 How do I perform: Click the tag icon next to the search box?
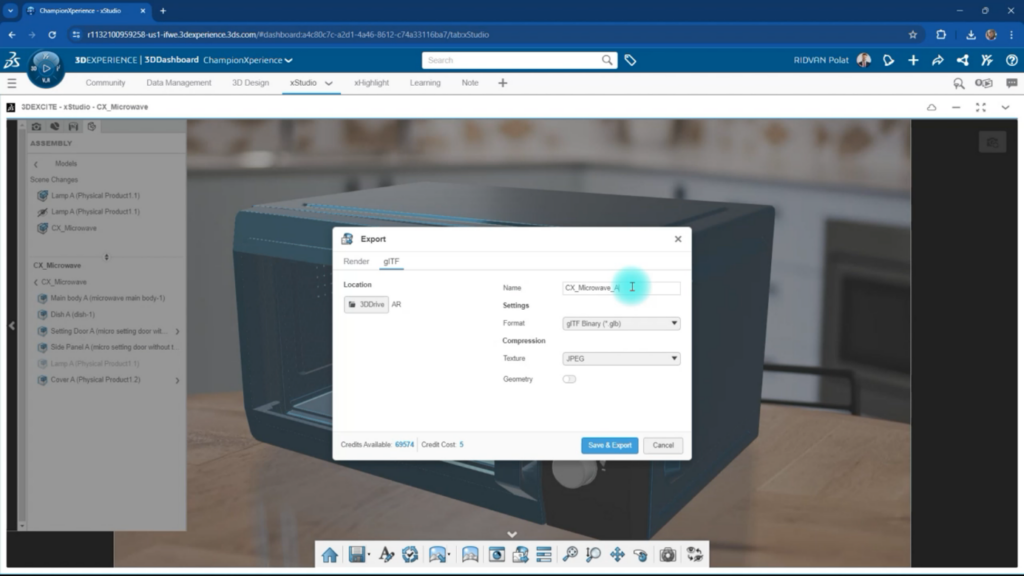pos(630,60)
